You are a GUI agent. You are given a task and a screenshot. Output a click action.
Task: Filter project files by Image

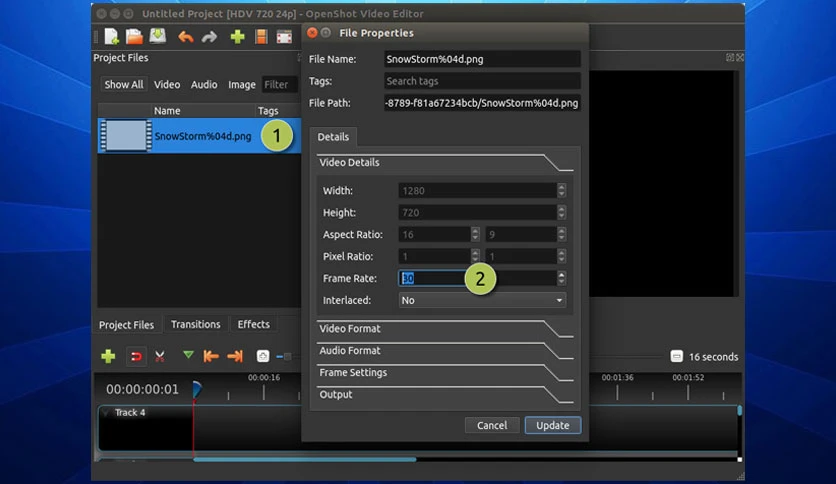pos(242,84)
